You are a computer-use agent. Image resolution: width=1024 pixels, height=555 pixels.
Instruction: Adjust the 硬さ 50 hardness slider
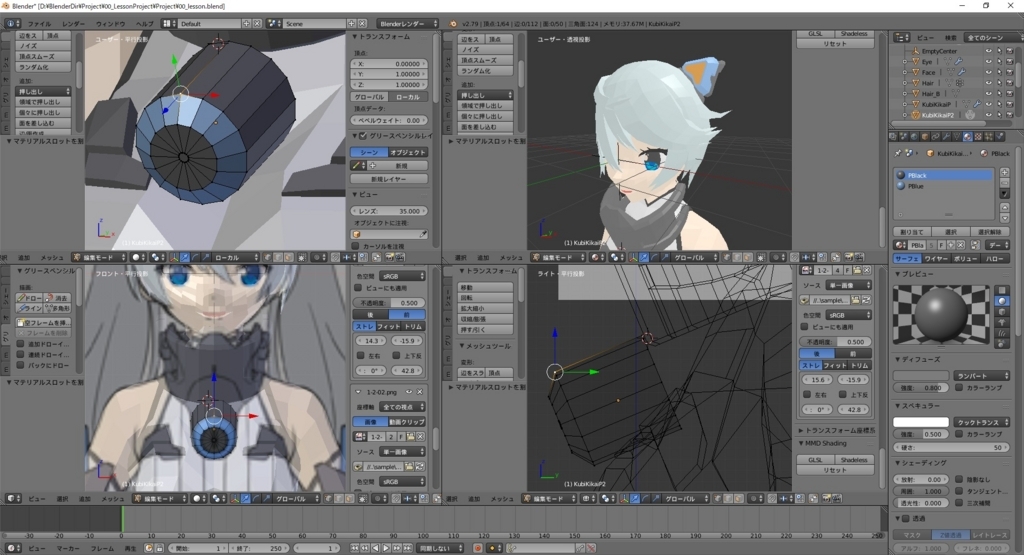952,447
